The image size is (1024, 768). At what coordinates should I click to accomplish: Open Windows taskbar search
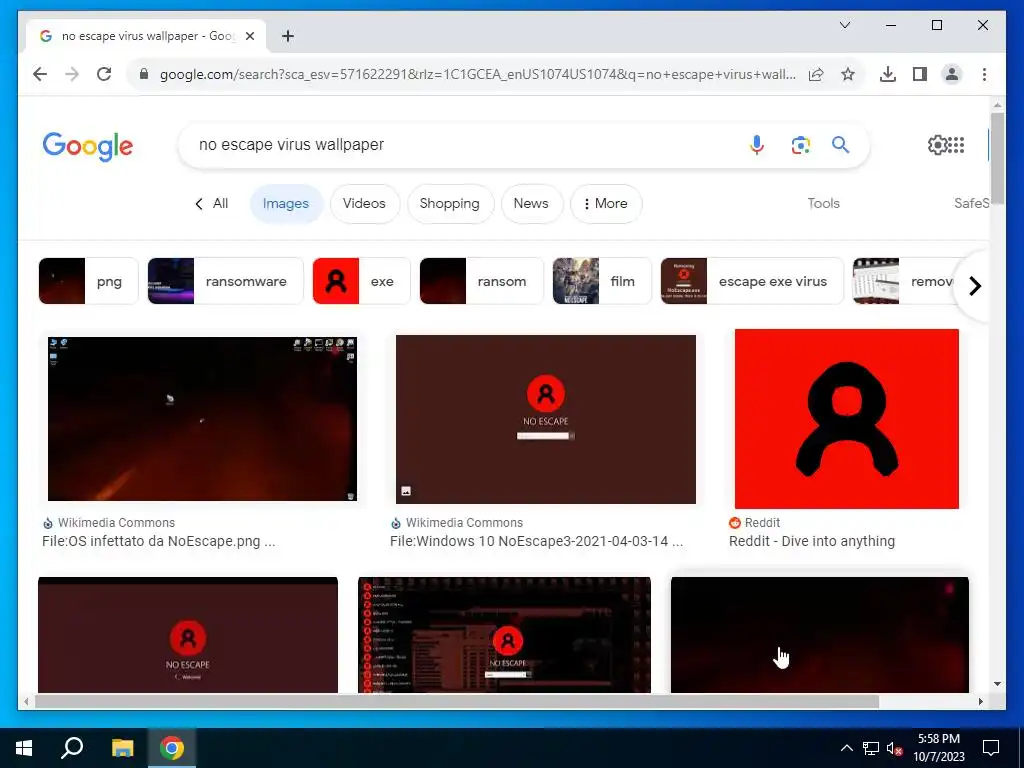pos(72,748)
